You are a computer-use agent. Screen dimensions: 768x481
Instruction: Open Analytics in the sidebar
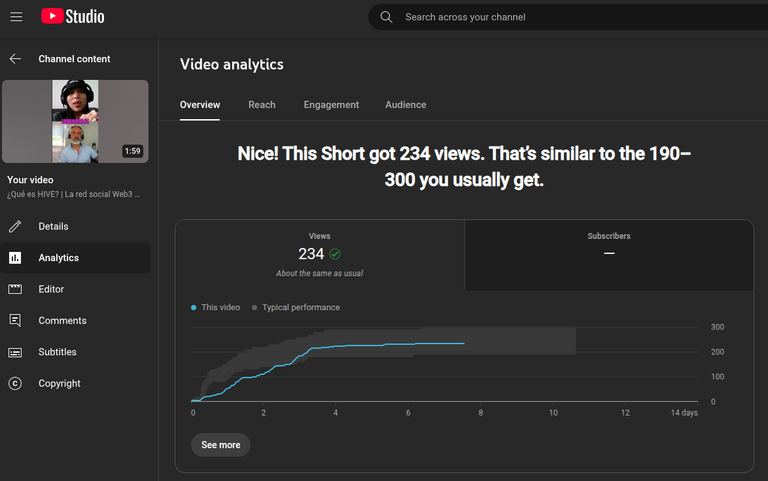pos(75,258)
